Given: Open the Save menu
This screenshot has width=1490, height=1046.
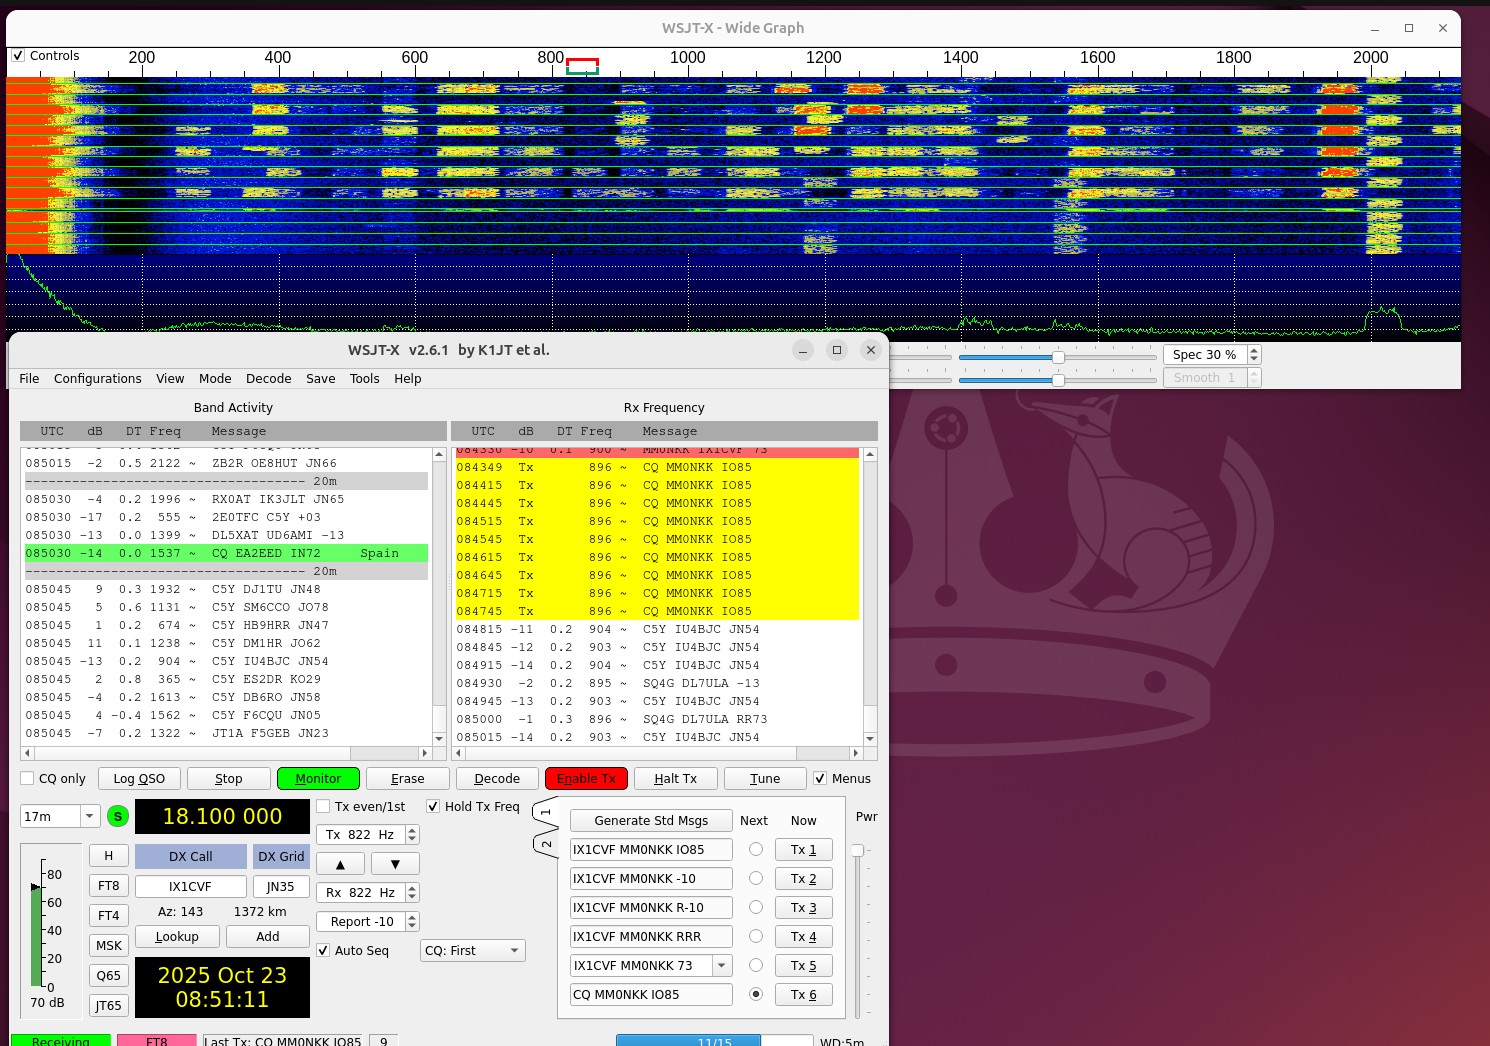Looking at the screenshot, I should [321, 379].
